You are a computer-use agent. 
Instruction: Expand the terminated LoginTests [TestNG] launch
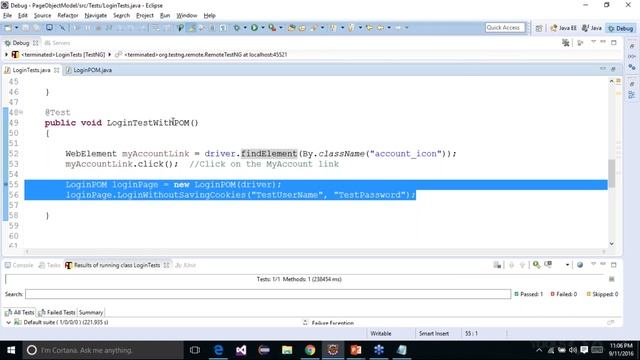point(6,54)
